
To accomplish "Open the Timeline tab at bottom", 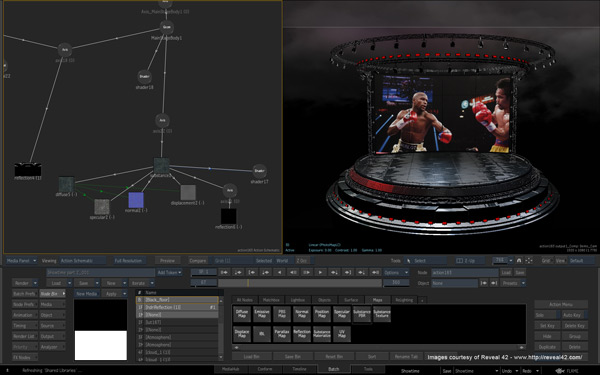I will pyautogui.click(x=299, y=369).
